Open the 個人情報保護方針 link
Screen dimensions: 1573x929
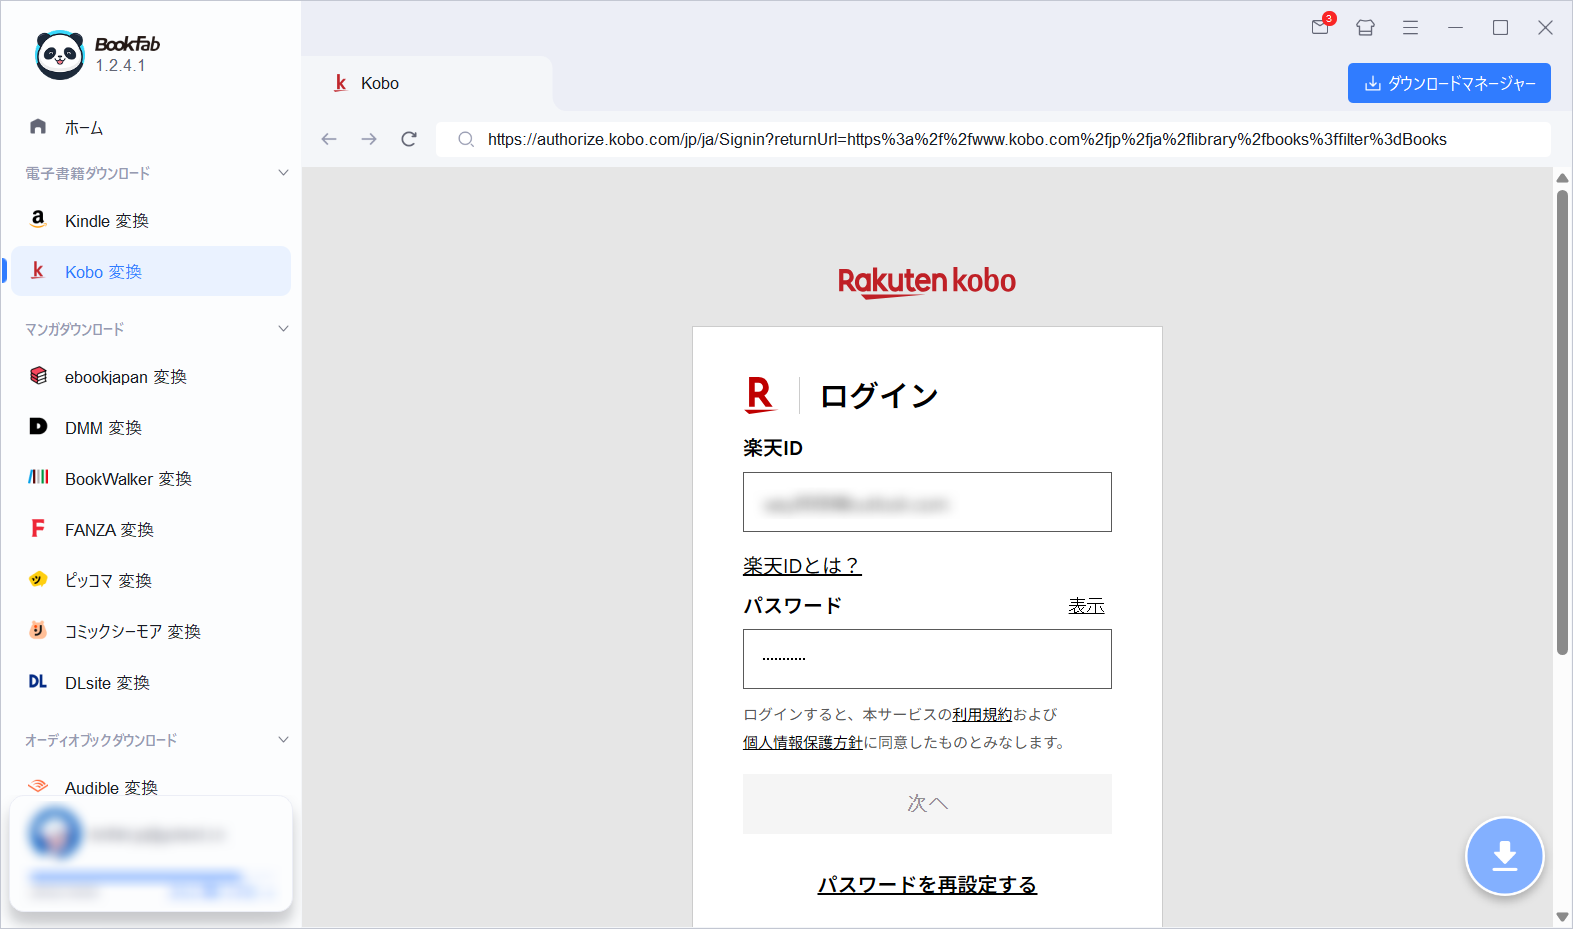pyautogui.click(x=803, y=742)
